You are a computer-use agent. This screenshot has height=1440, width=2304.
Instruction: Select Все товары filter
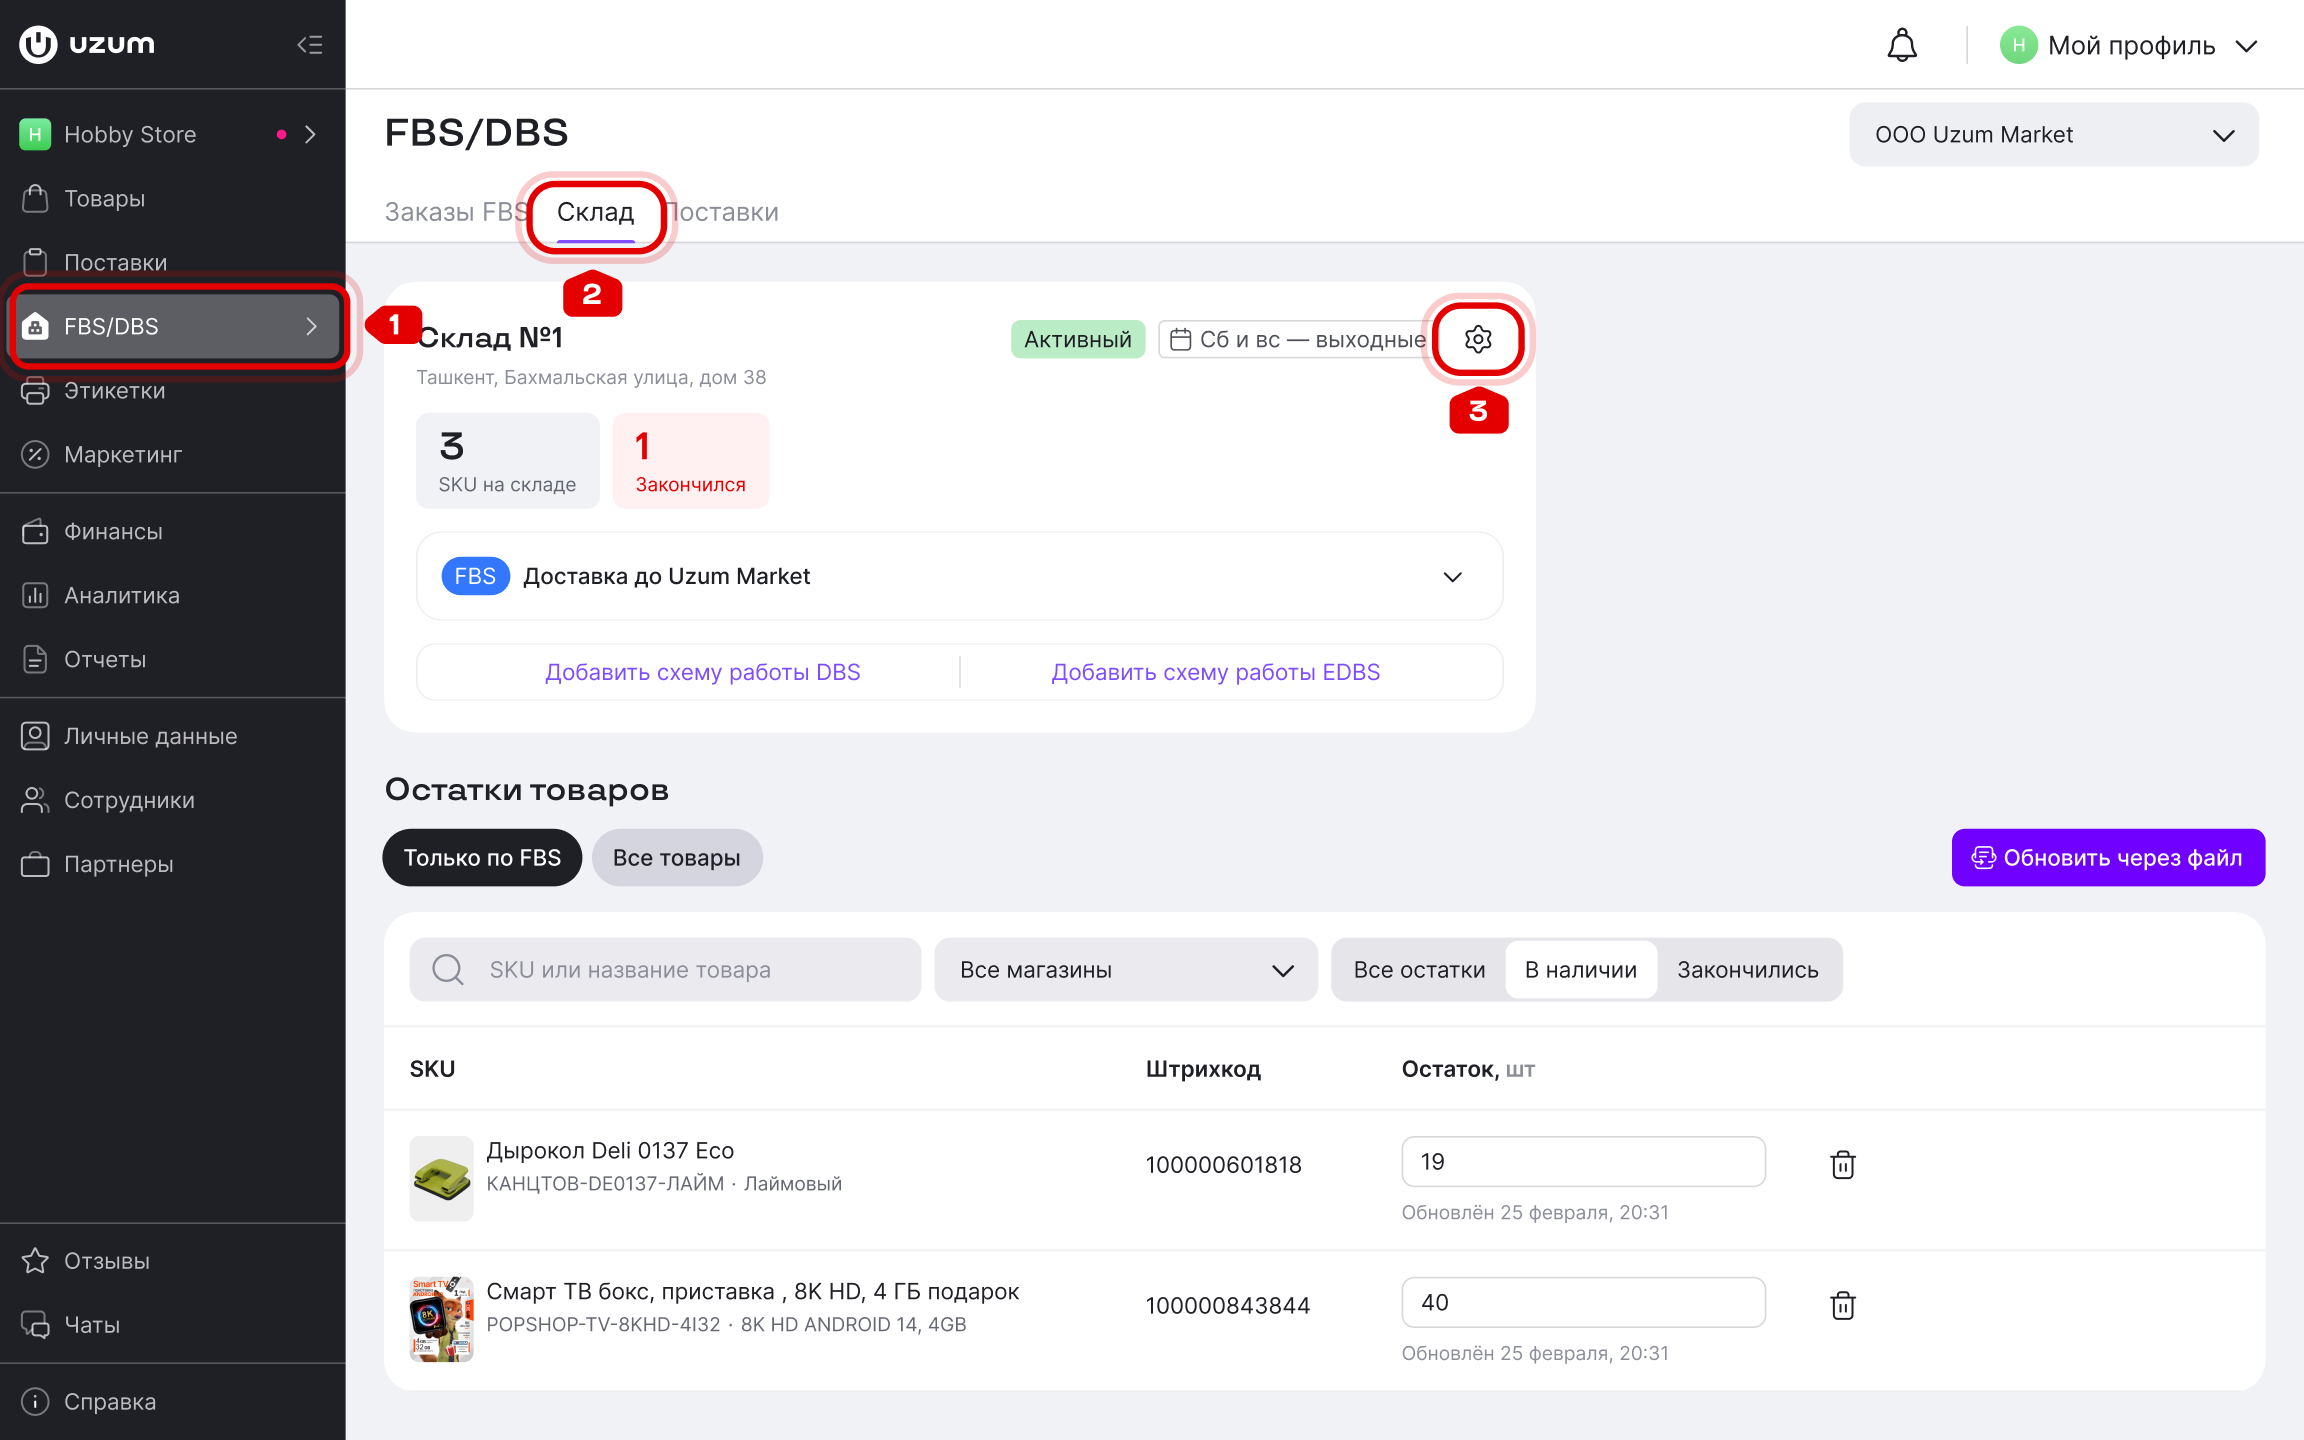click(x=677, y=857)
